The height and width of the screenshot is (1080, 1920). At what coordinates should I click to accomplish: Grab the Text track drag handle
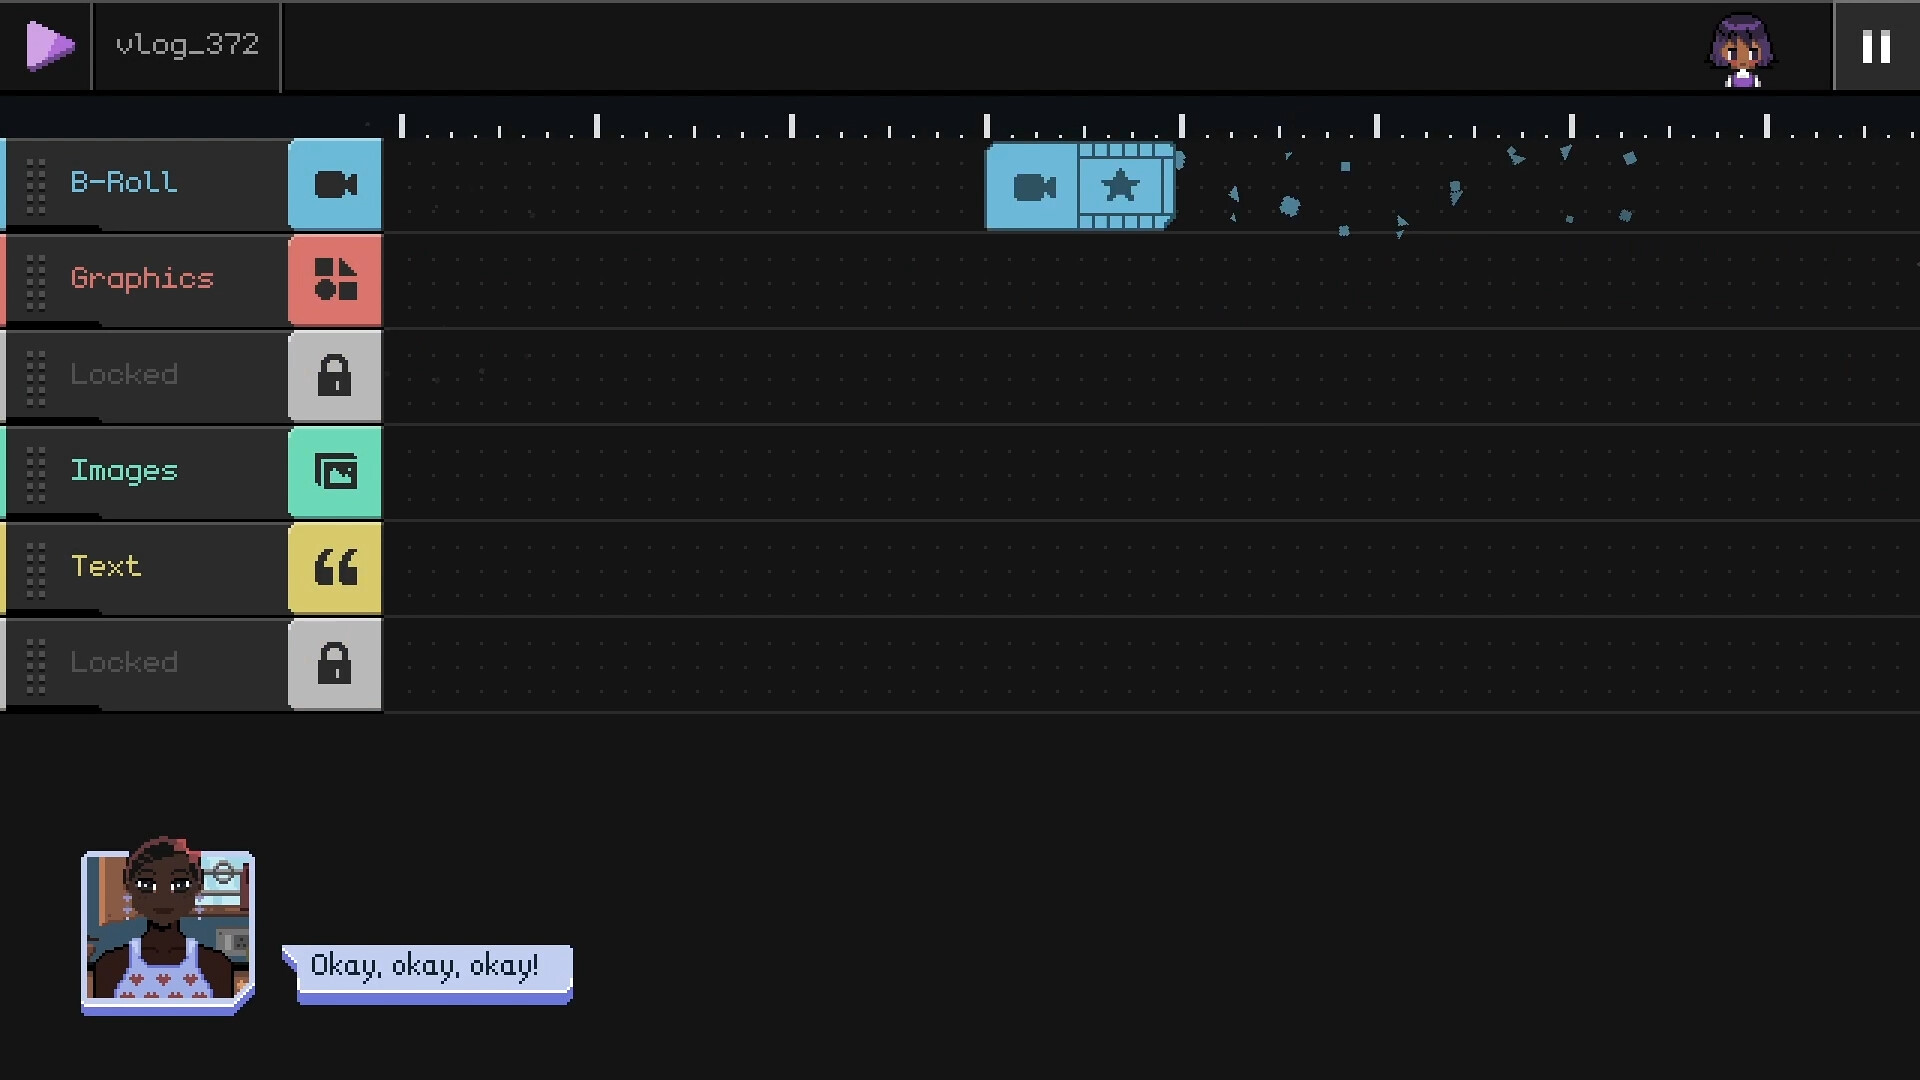pyautogui.click(x=36, y=570)
